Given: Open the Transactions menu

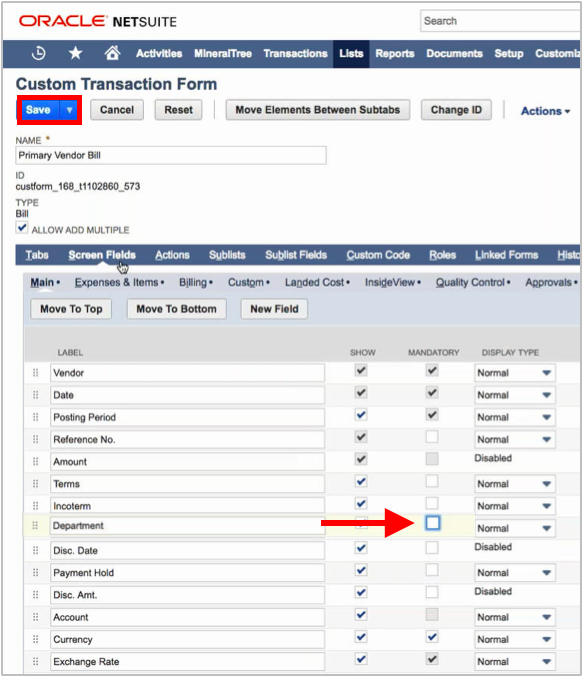Looking at the screenshot, I should (295, 54).
